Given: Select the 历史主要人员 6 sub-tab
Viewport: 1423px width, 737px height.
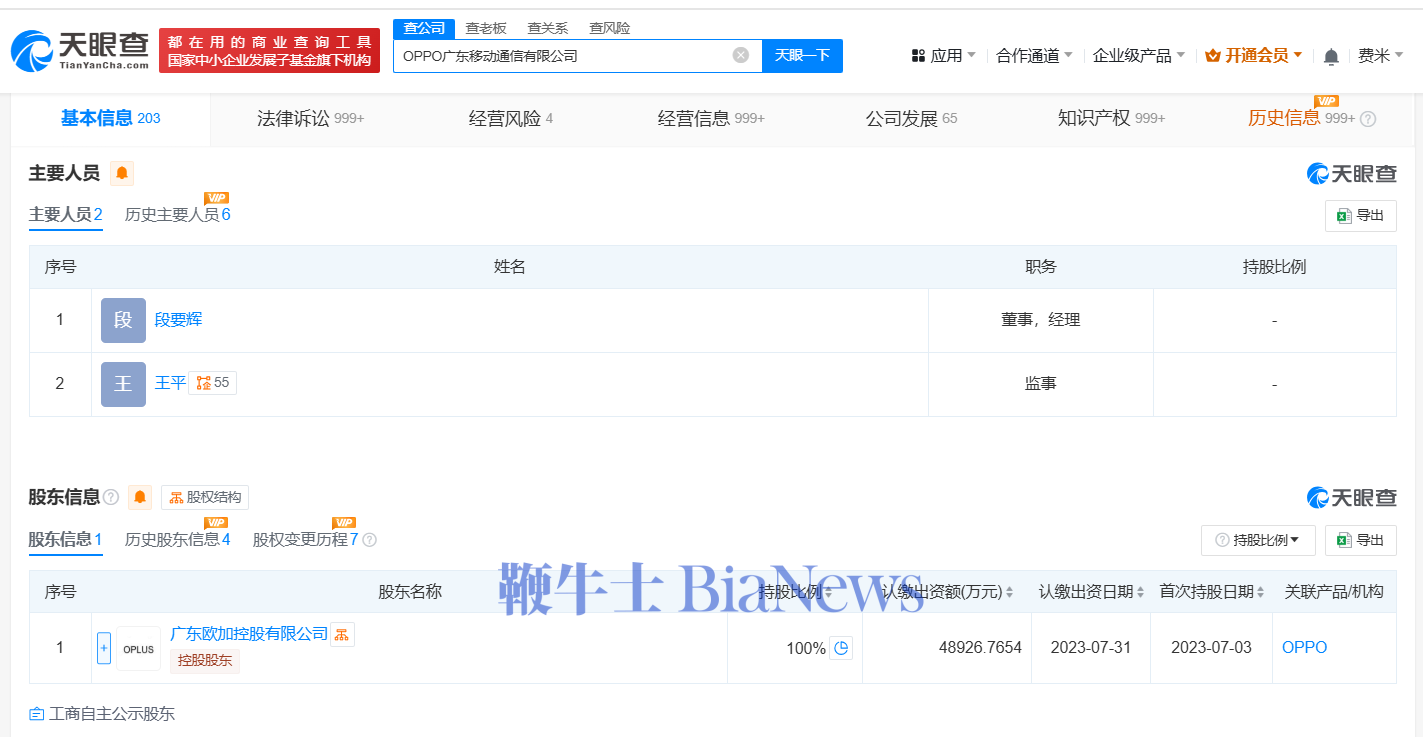Looking at the screenshot, I should pyautogui.click(x=178, y=215).
